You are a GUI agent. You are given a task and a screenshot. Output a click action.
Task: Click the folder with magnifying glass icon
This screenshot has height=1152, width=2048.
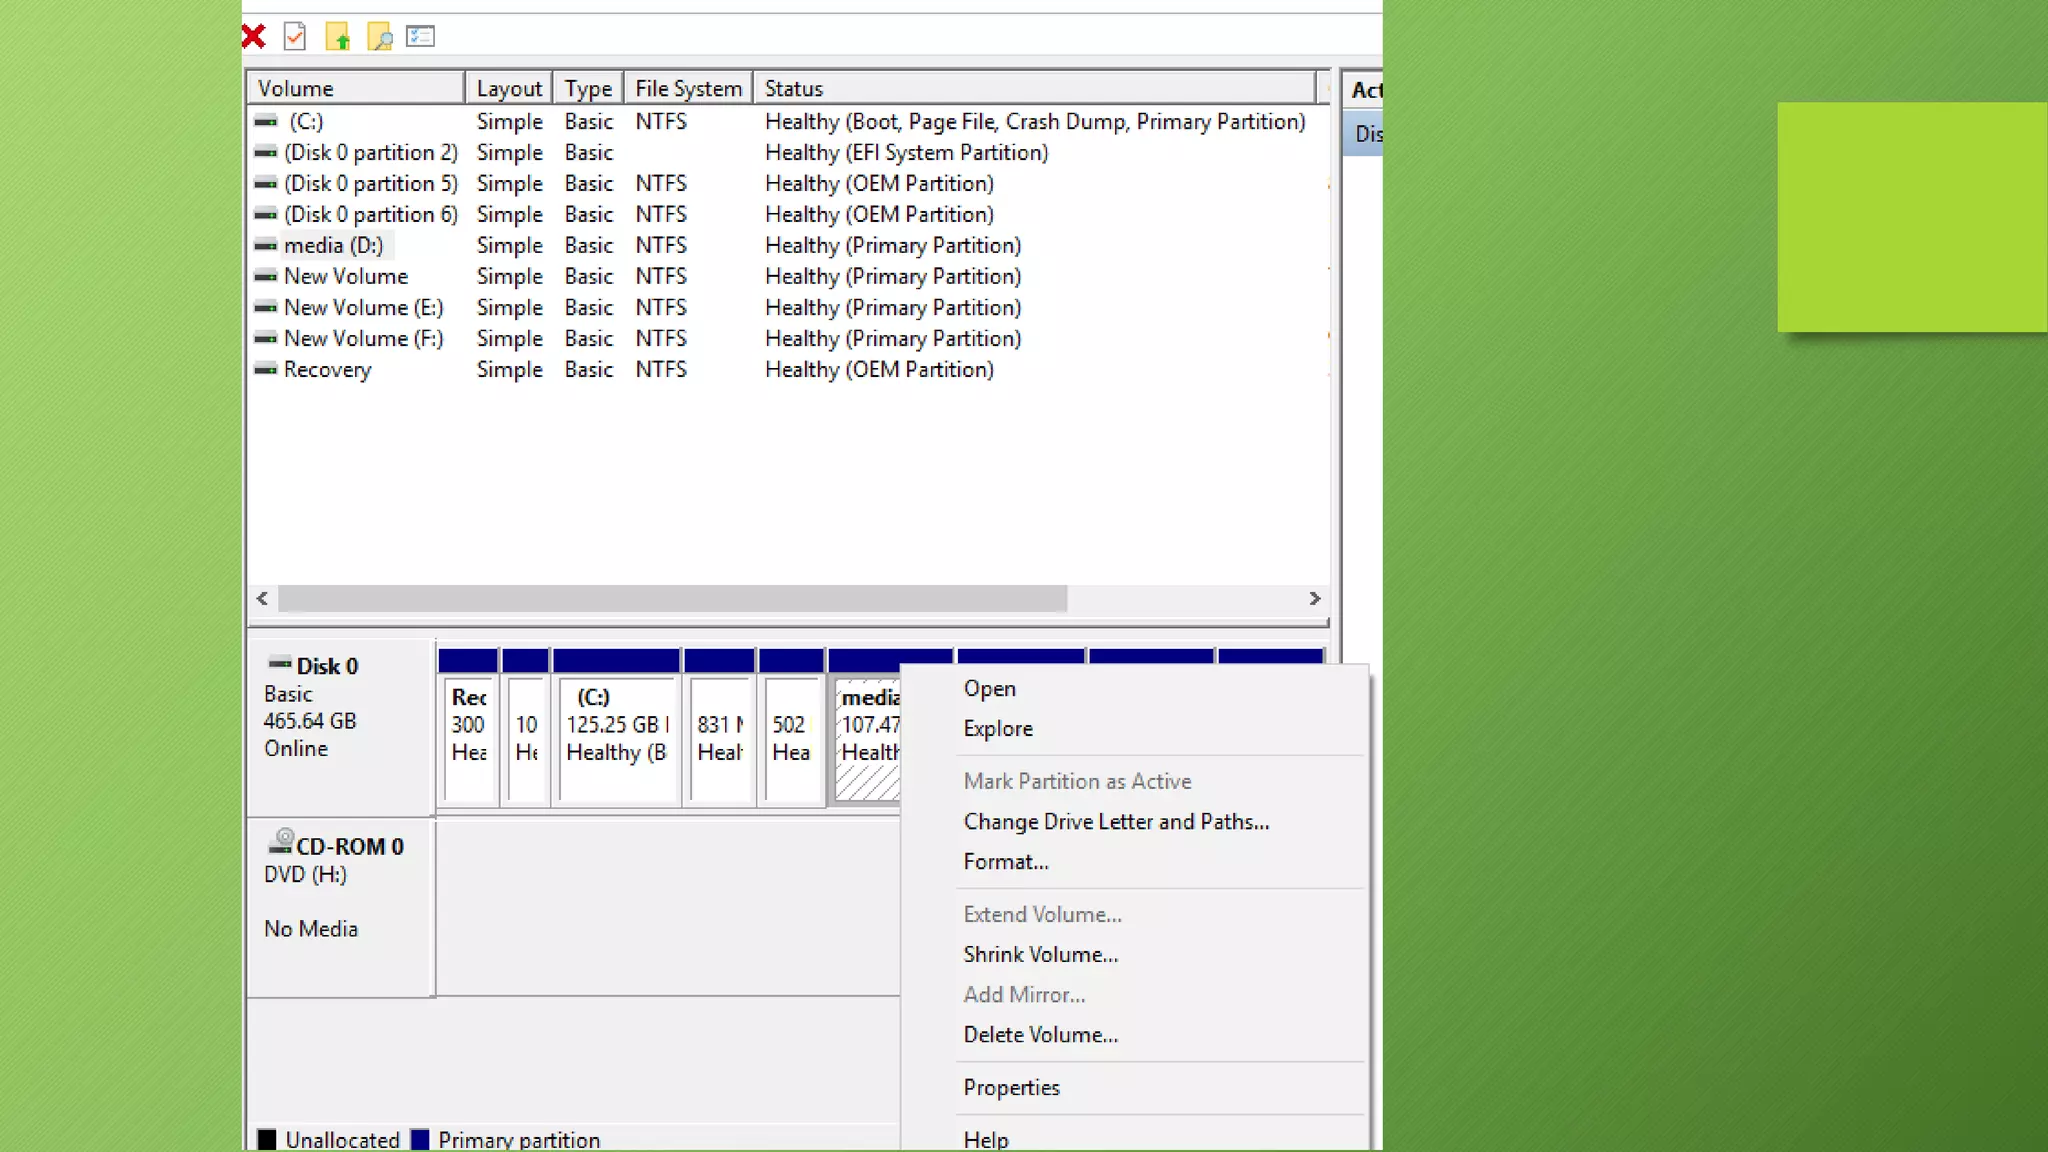[380, 37]
